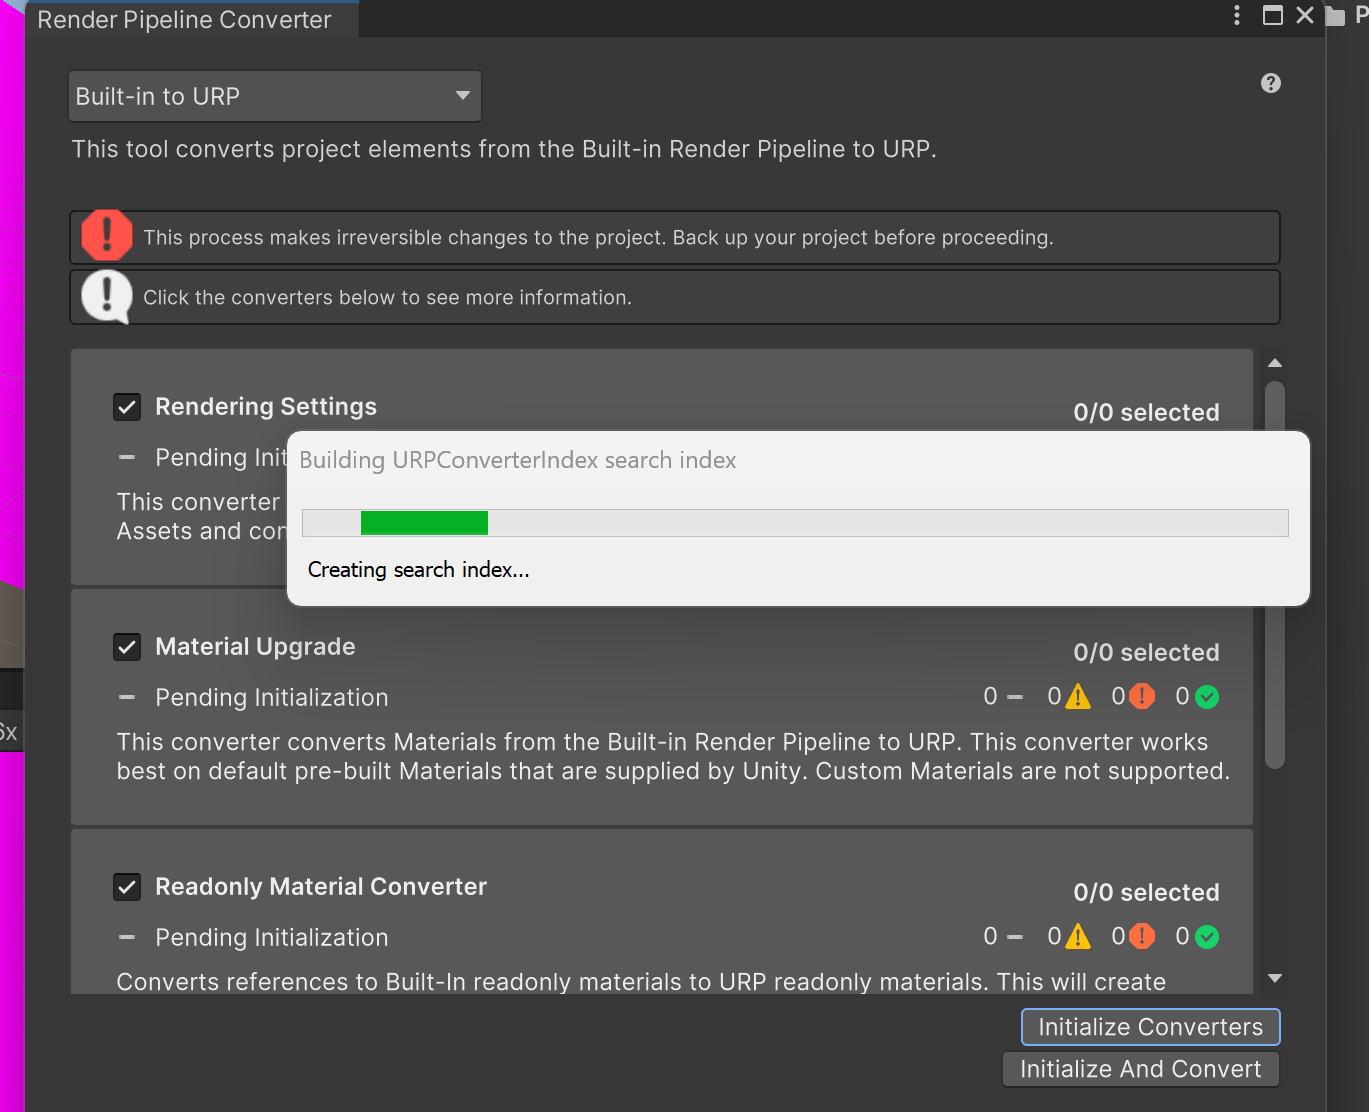
Task: Click Material Upgrade red error count icon
Action: tap(1142, 696)
